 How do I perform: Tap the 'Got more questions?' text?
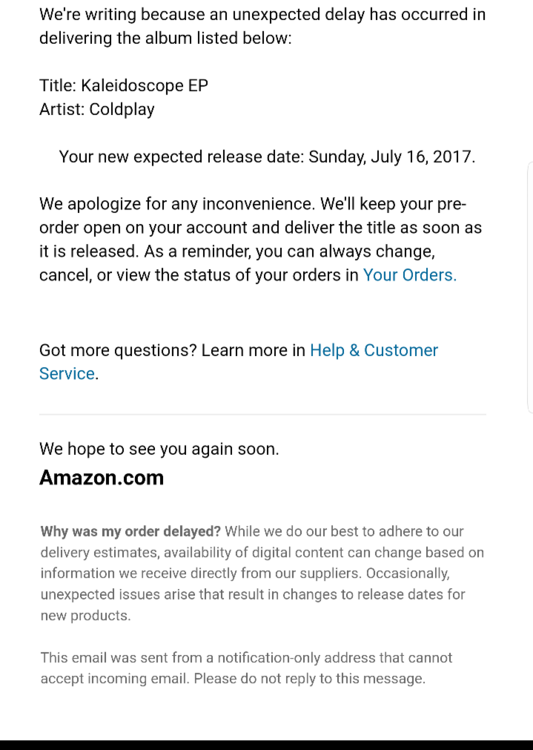coord(118,351)
